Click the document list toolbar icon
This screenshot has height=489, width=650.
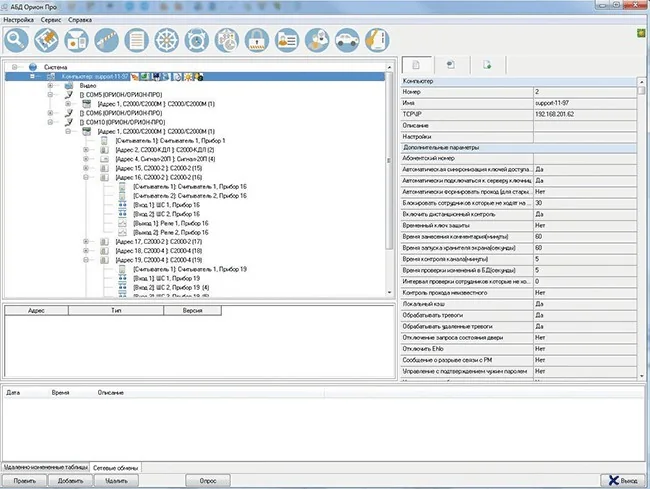[x=136, y=40]
